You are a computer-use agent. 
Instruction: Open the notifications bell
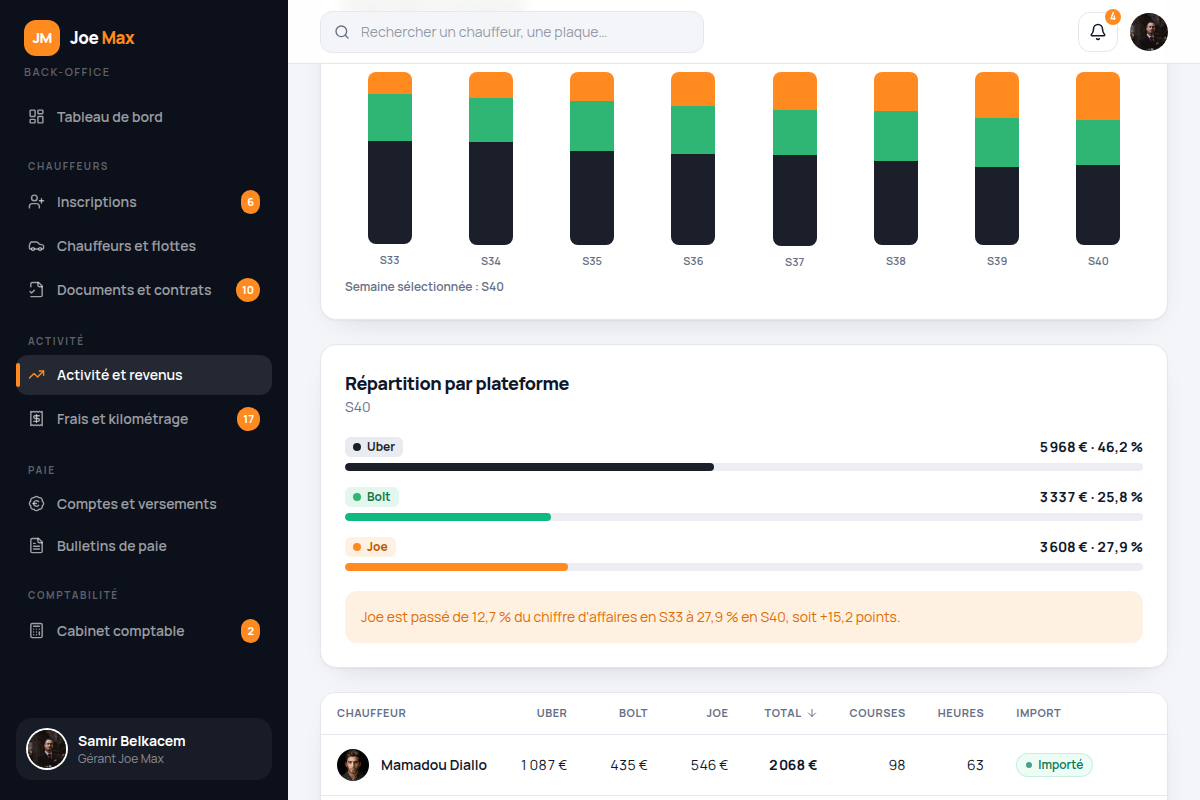pyautogui.click(x=1097, y=32)
